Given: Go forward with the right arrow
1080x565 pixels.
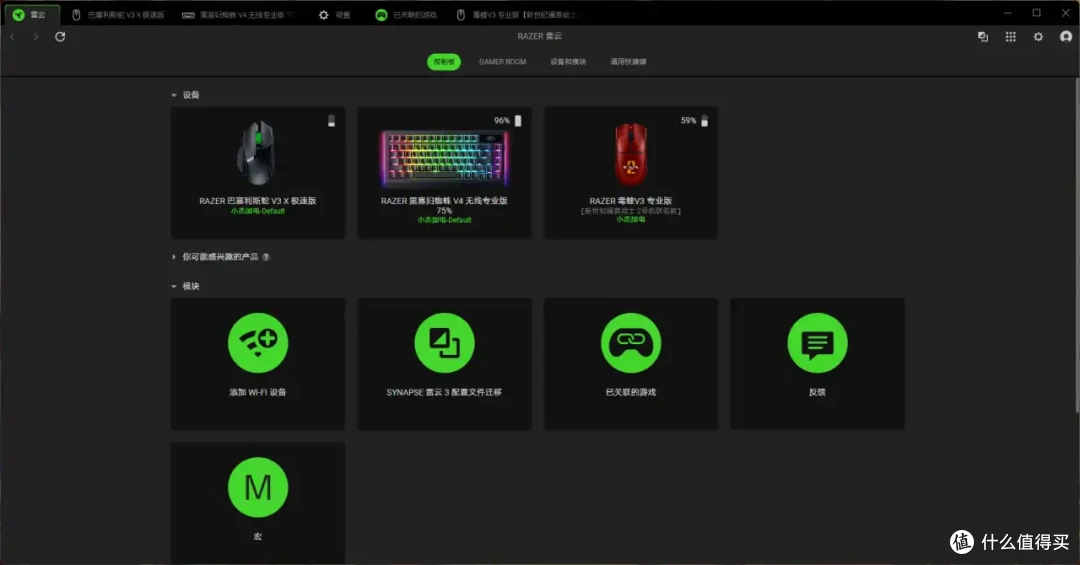Looking at the screenshot, I should click(x=36, y=37).
